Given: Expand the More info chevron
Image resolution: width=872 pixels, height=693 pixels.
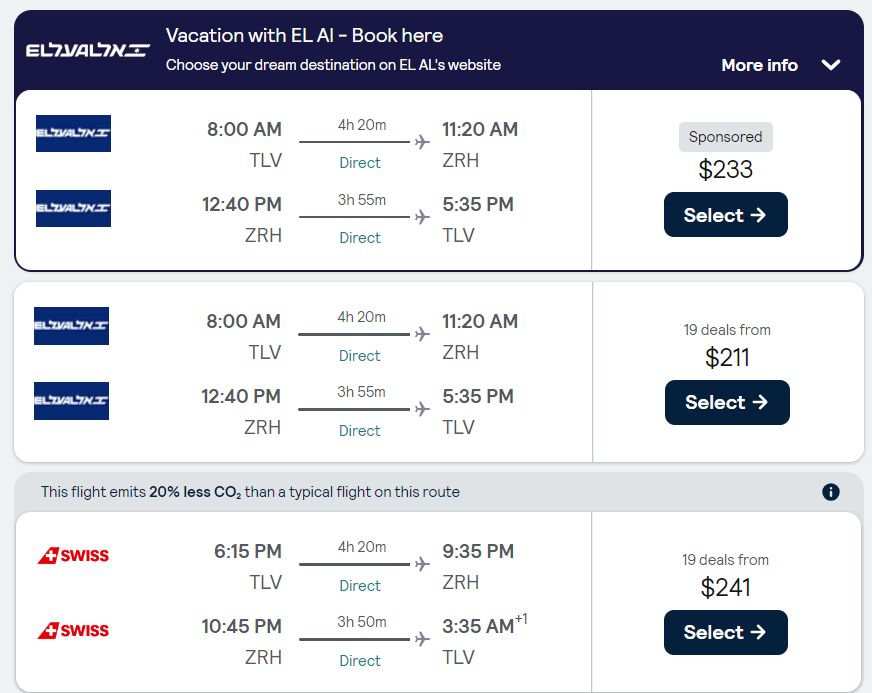Looking at the screenshot, I should 831,65.
